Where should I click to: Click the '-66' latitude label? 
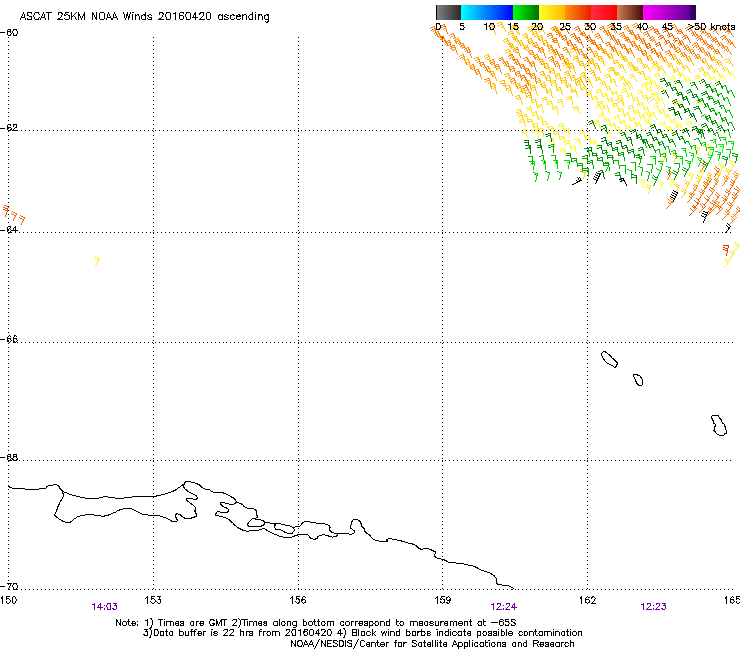click(x=9, y=339)
